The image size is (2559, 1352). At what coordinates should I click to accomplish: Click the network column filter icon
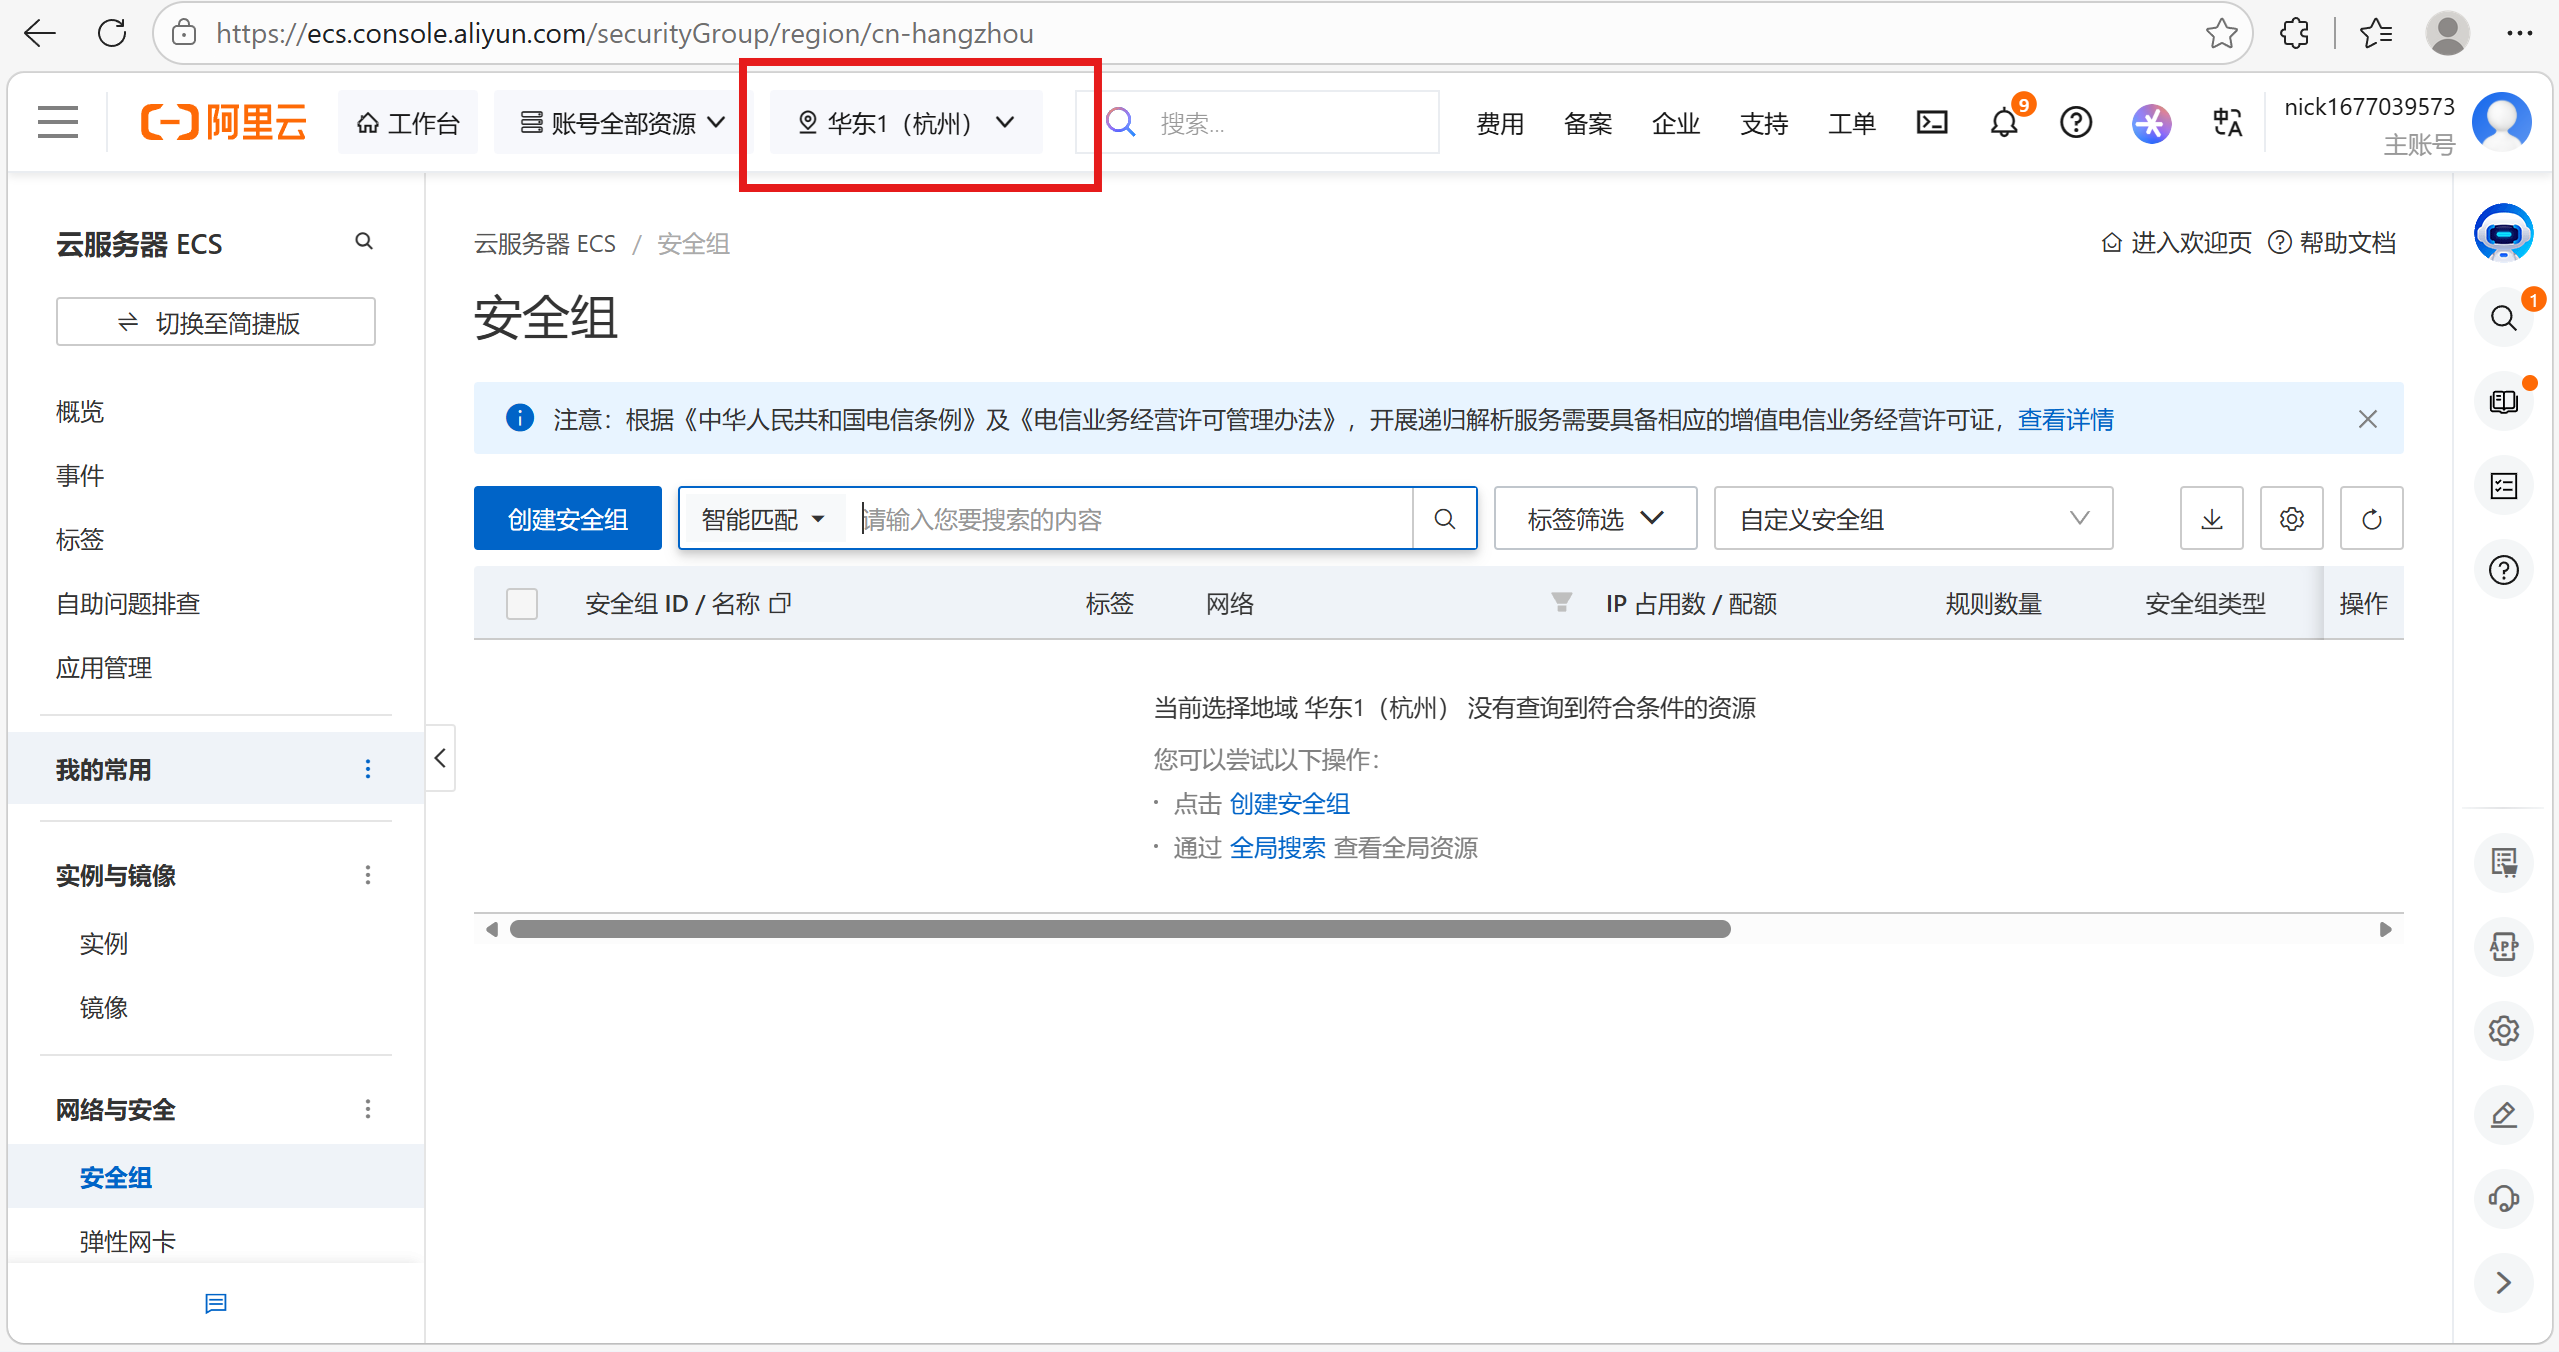click(1560, 602)
